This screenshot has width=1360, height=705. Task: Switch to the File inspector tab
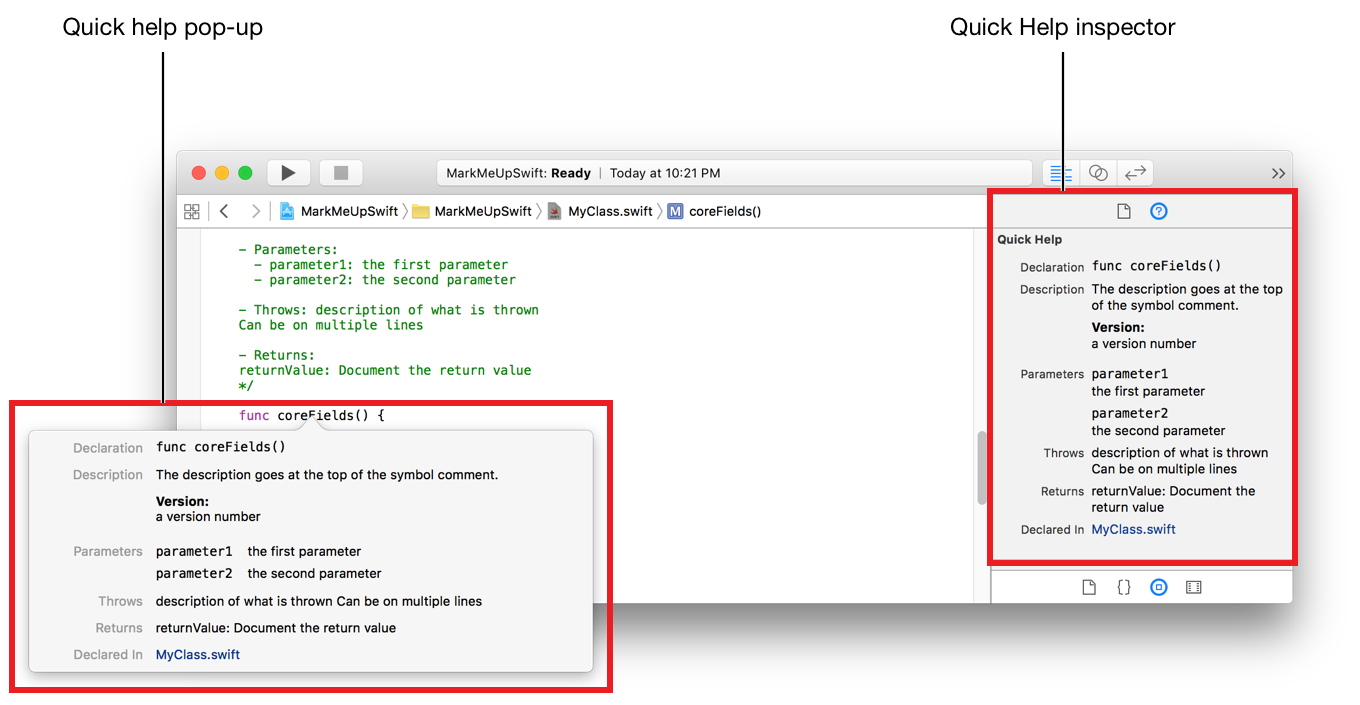click(x=1123, y=211)
